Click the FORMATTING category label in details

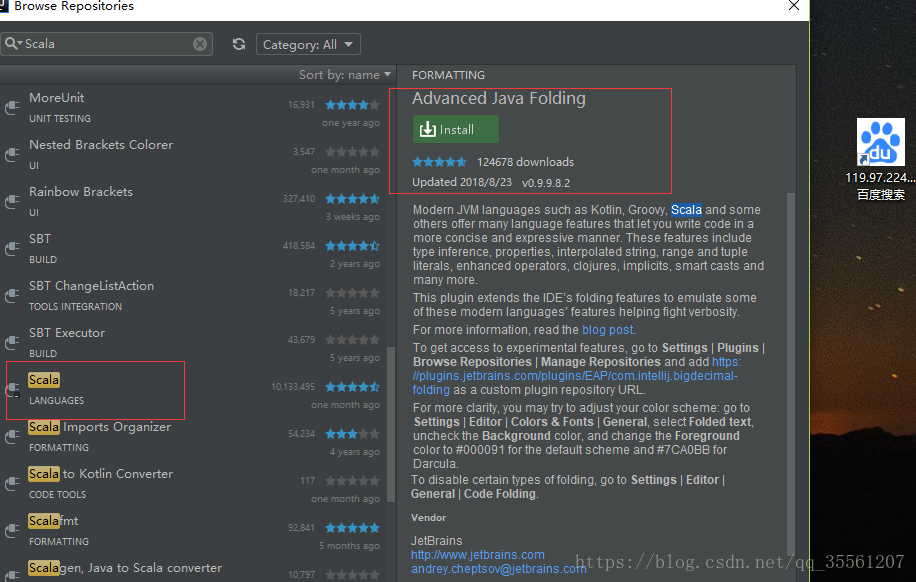(448, 75)
